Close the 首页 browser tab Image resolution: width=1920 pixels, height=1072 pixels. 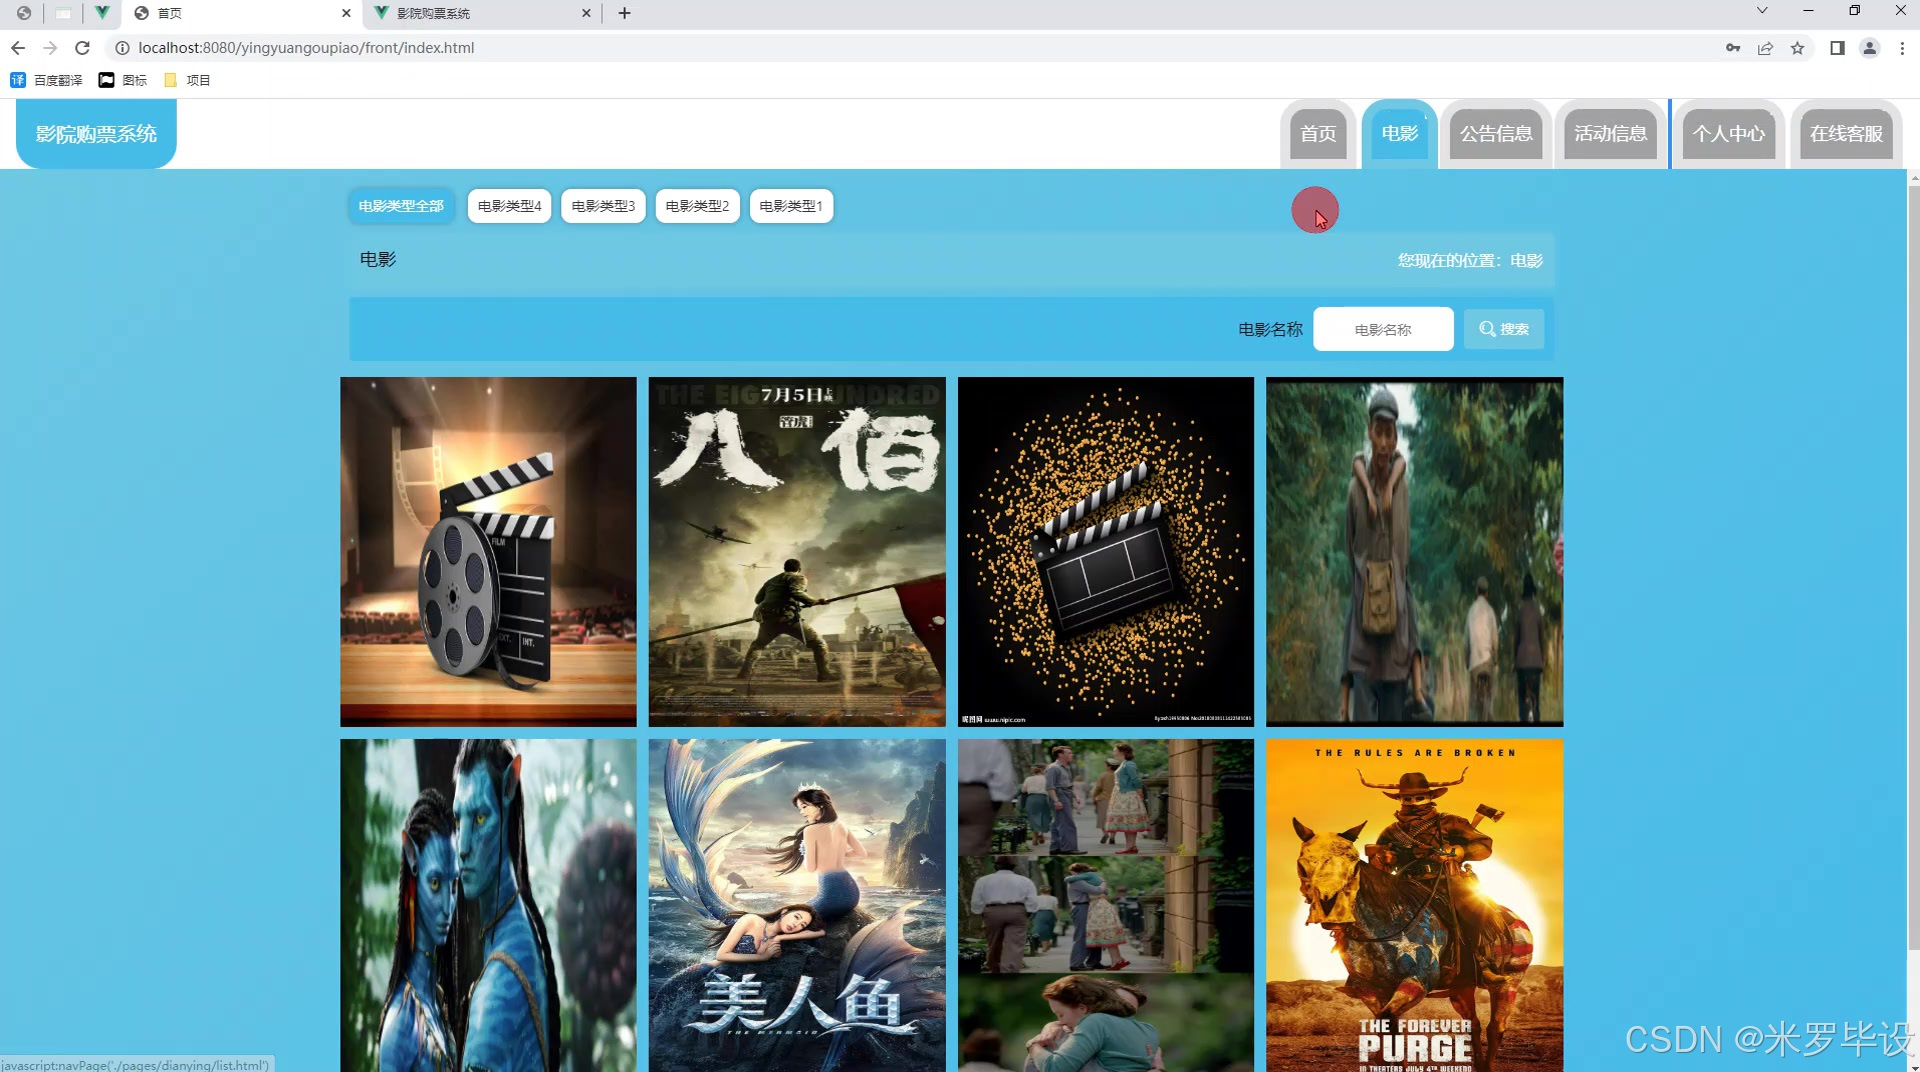(x=346, y=13)
